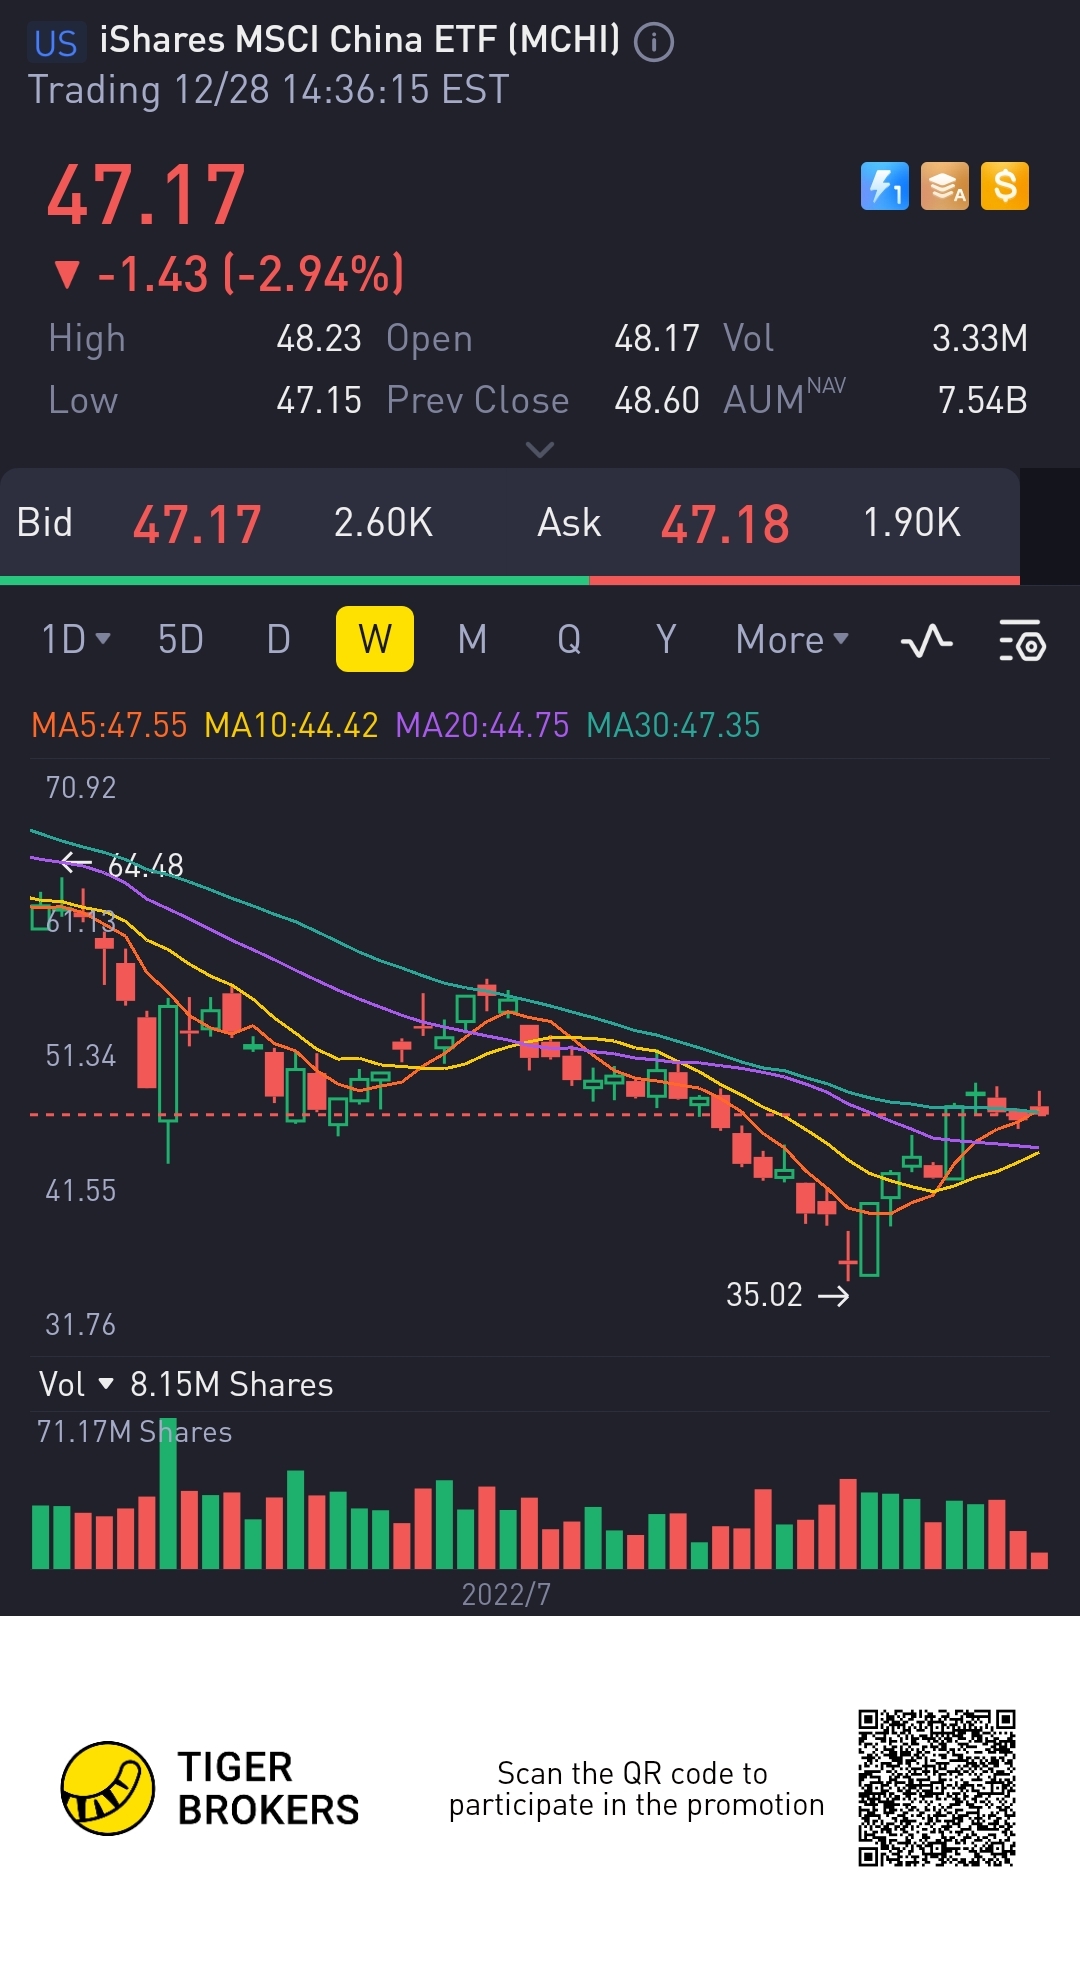1080x1961 pixels.
Task: Open the info icon next to MCHI
Action: click(x=654, y=42)
